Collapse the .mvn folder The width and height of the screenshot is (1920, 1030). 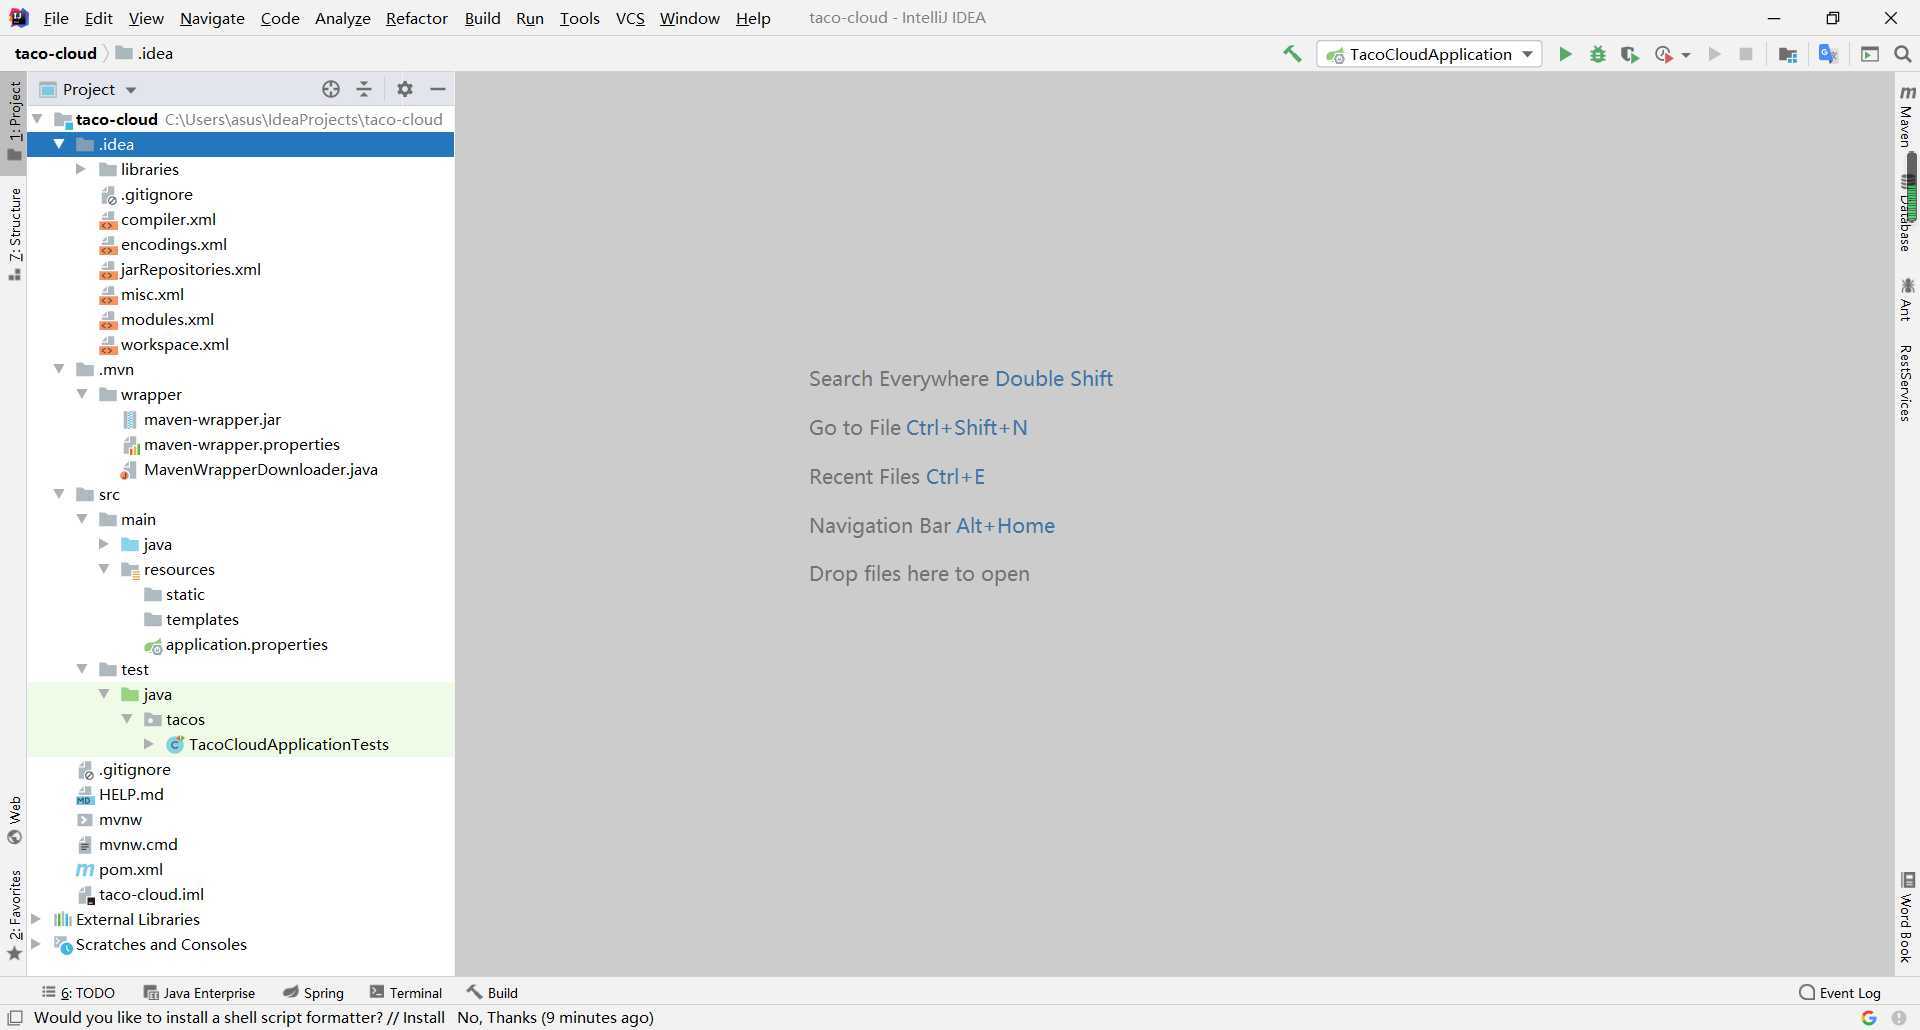59,369
